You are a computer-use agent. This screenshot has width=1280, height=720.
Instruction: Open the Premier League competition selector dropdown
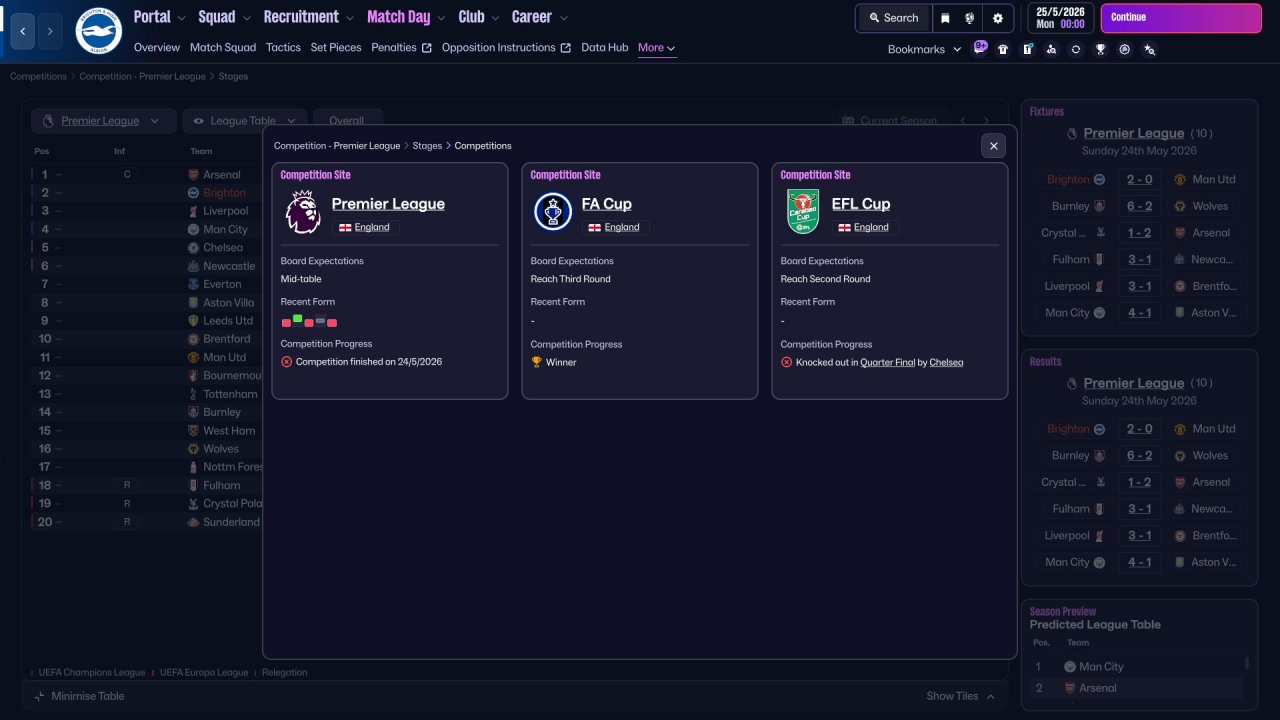tap(104, 121)
